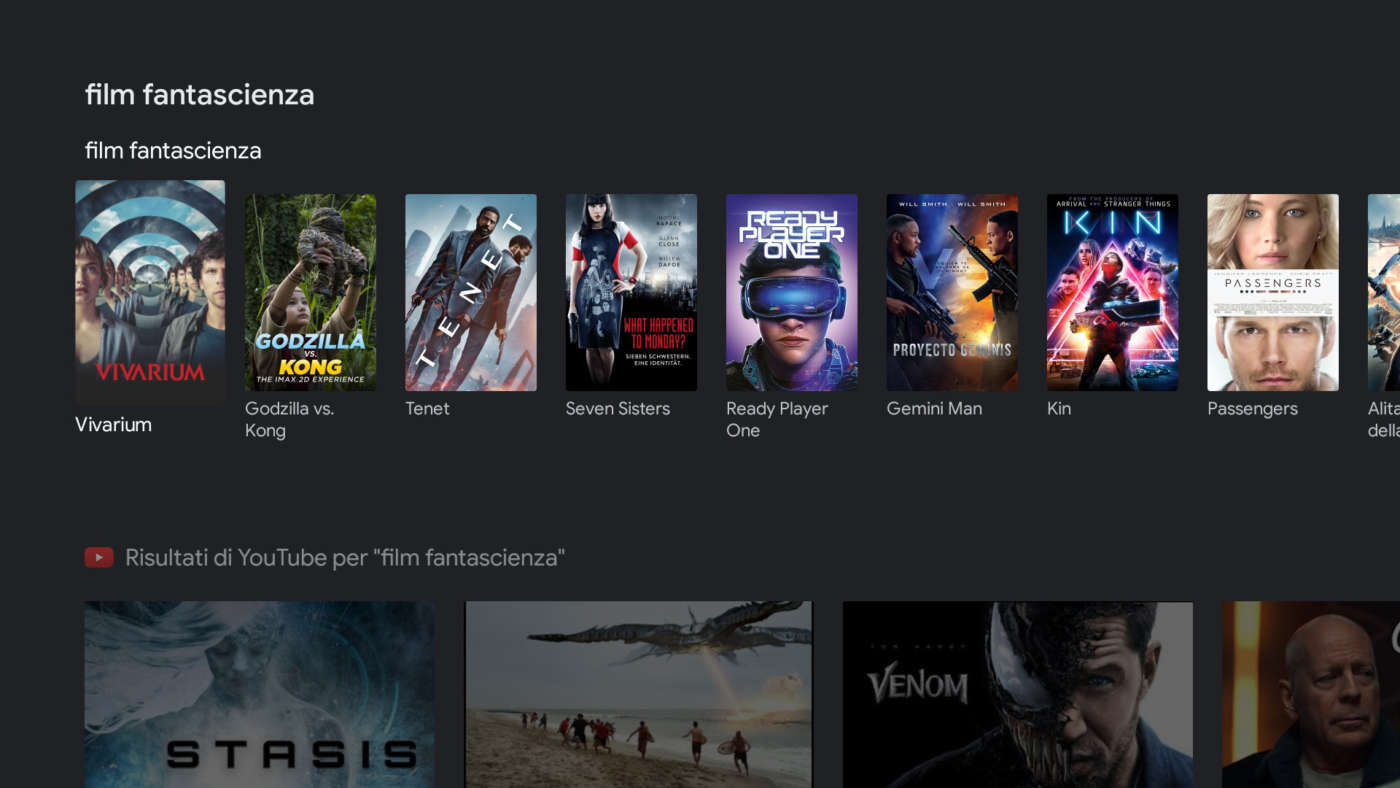Click the top "film fantascienza" search query

click(x=200, y=95)
